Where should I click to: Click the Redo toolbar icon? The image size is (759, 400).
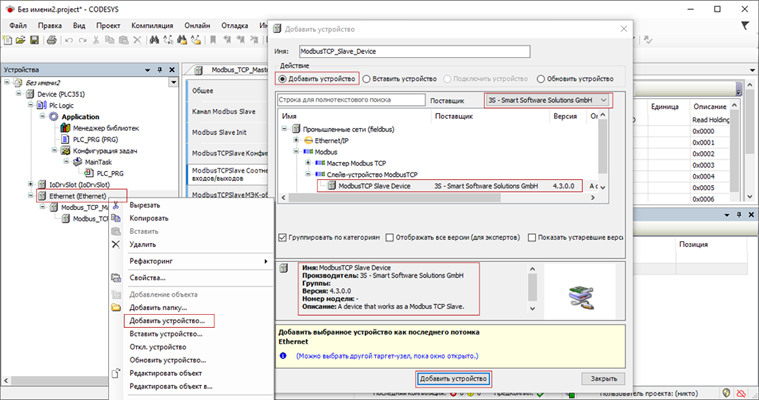pyautogui.click(x=82, y=40)
